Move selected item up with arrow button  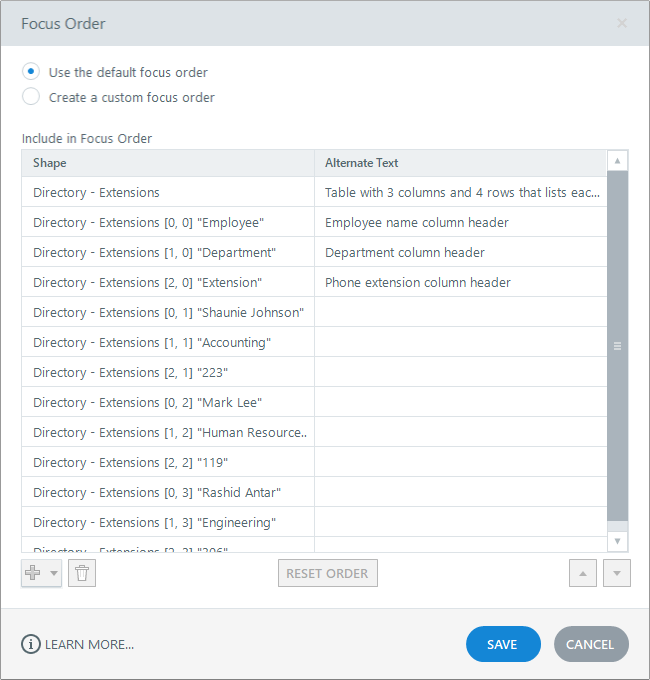(584, 573)
